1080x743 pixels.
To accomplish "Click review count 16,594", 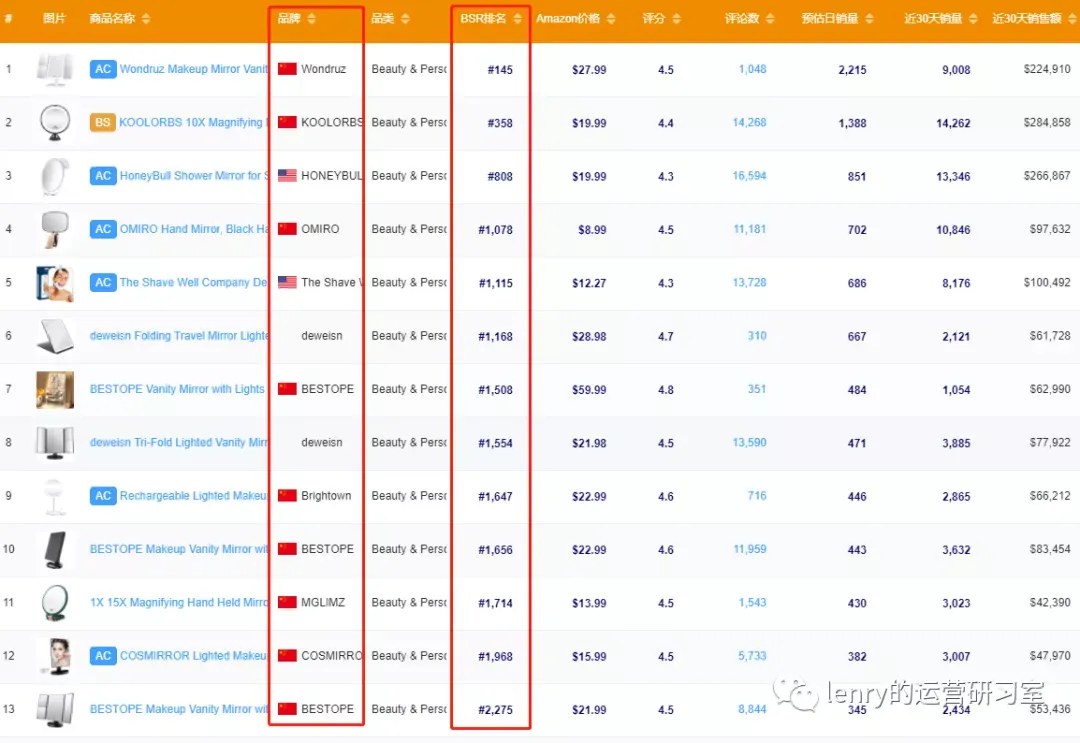I will pos(749,176).
